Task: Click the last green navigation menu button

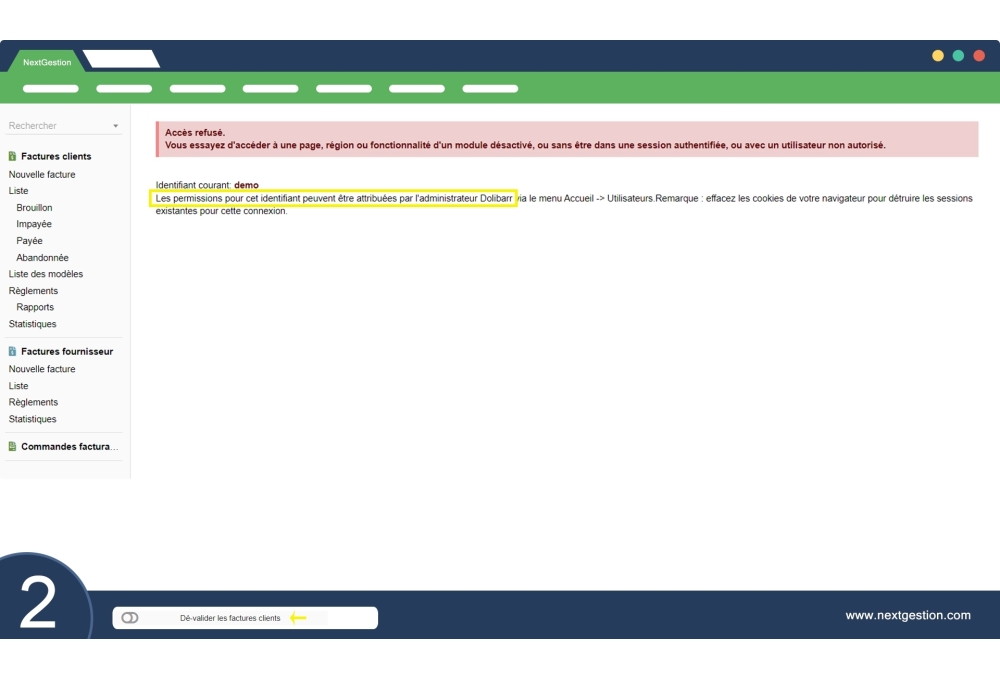Action: pos(489,88)
